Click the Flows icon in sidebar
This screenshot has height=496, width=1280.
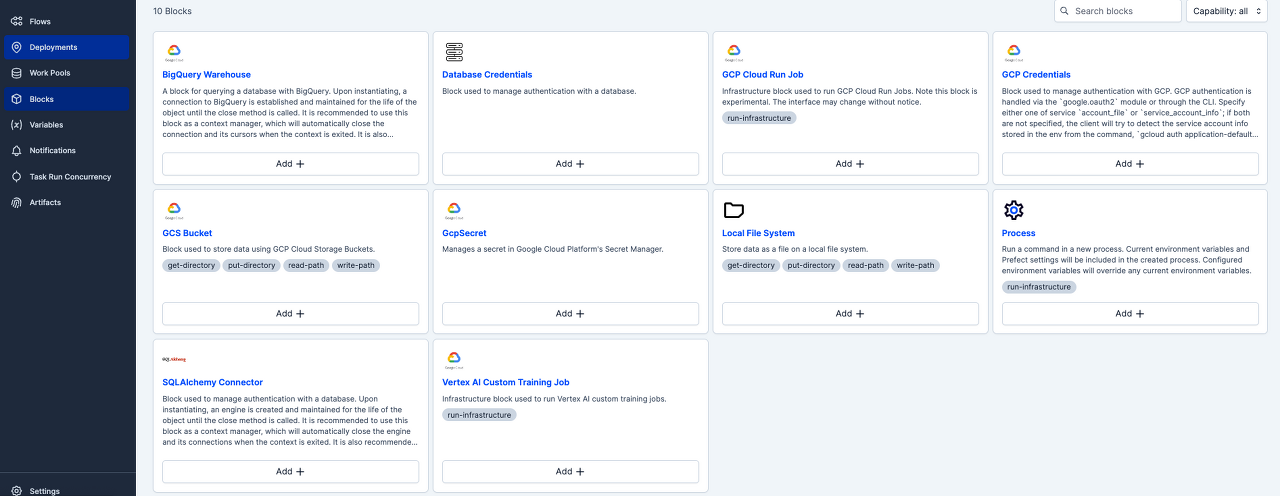[16, 21]
